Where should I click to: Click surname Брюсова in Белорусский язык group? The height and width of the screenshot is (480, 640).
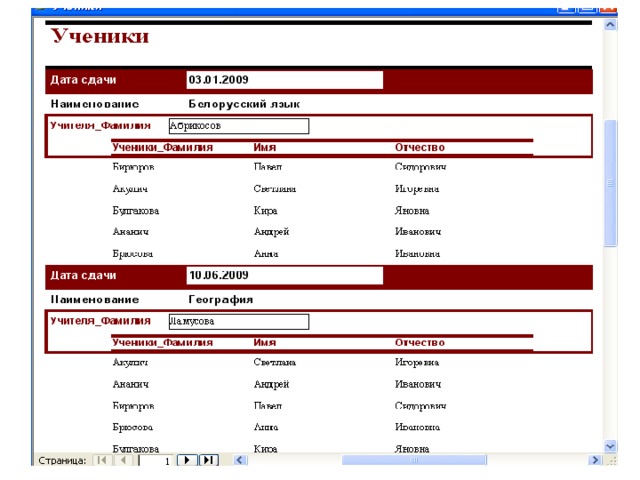click(x=133, y=253)
